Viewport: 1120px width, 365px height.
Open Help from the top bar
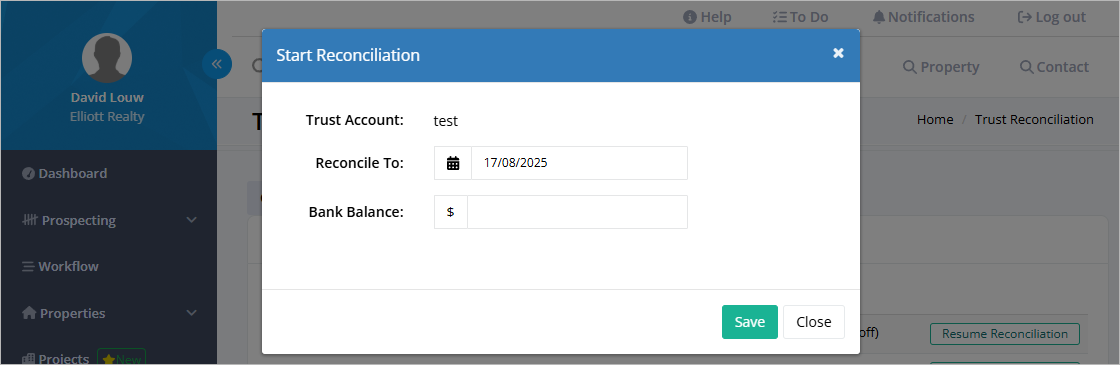pos(707,17)
